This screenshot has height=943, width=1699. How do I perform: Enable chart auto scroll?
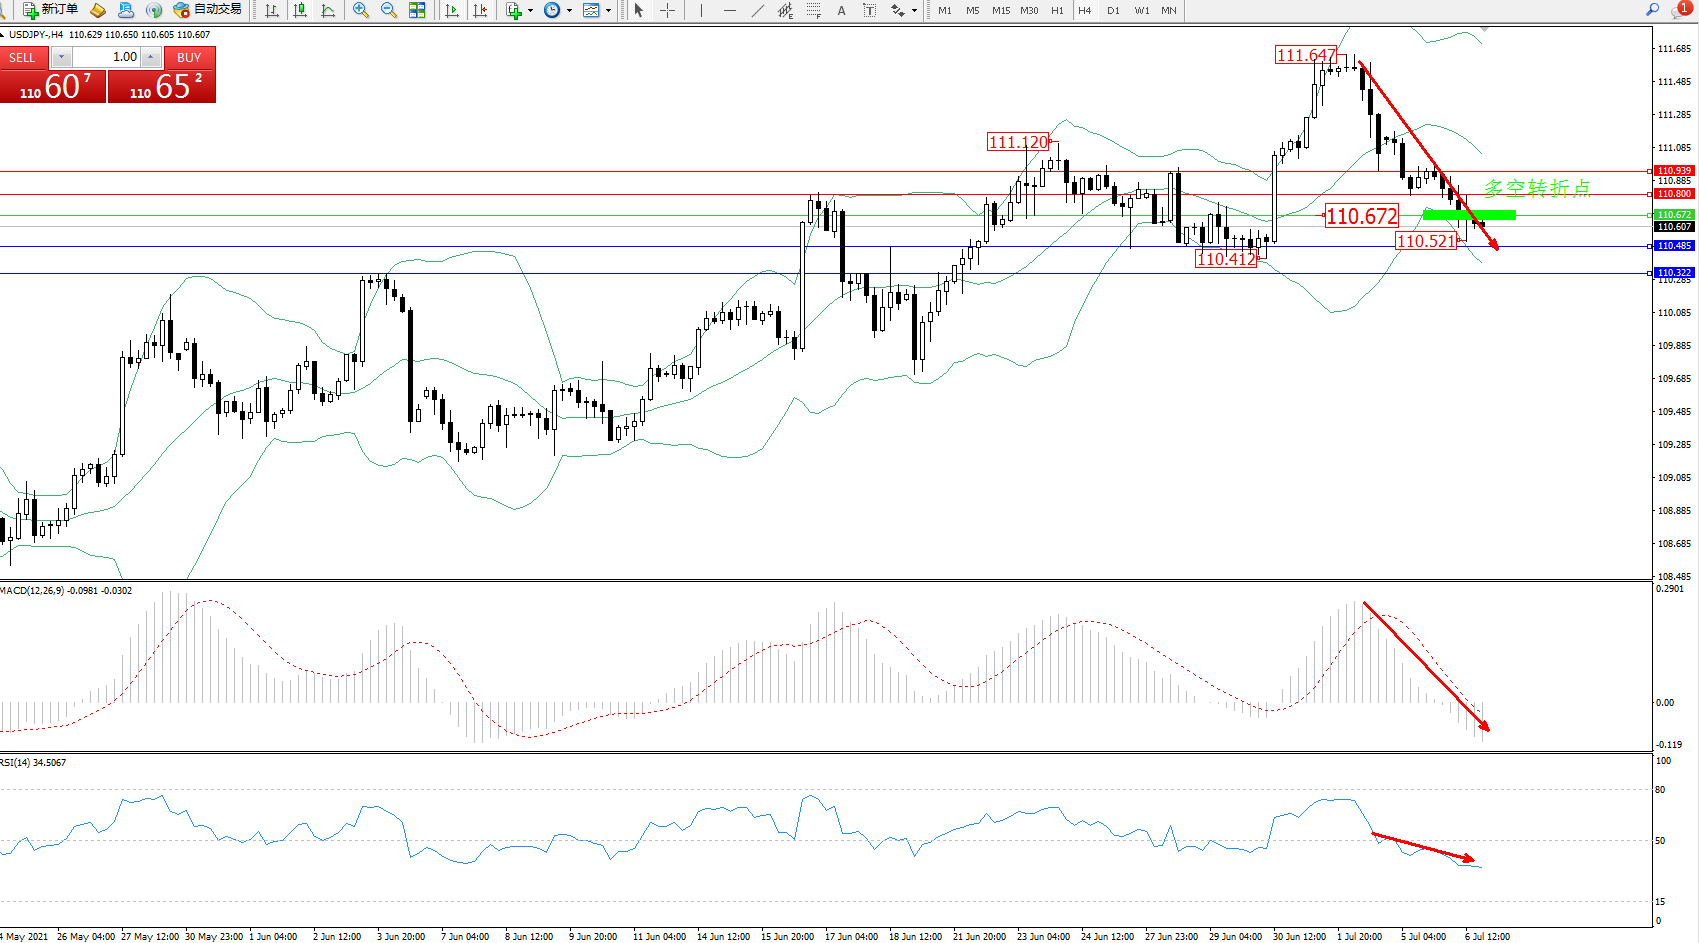coord(452,10)
